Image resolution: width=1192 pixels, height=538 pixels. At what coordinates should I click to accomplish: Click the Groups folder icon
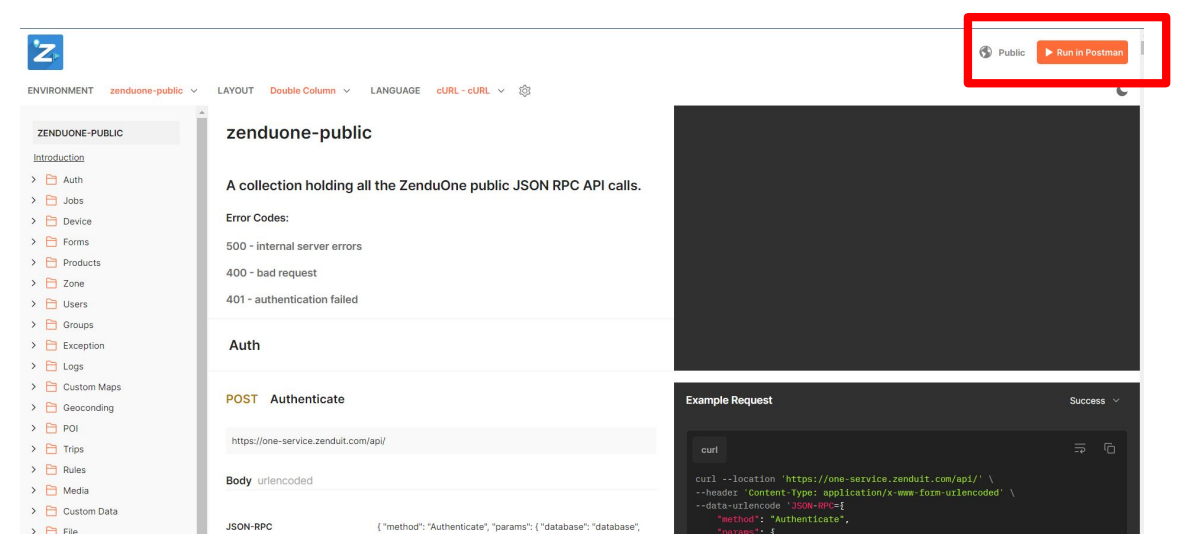[x=52, y=324]
